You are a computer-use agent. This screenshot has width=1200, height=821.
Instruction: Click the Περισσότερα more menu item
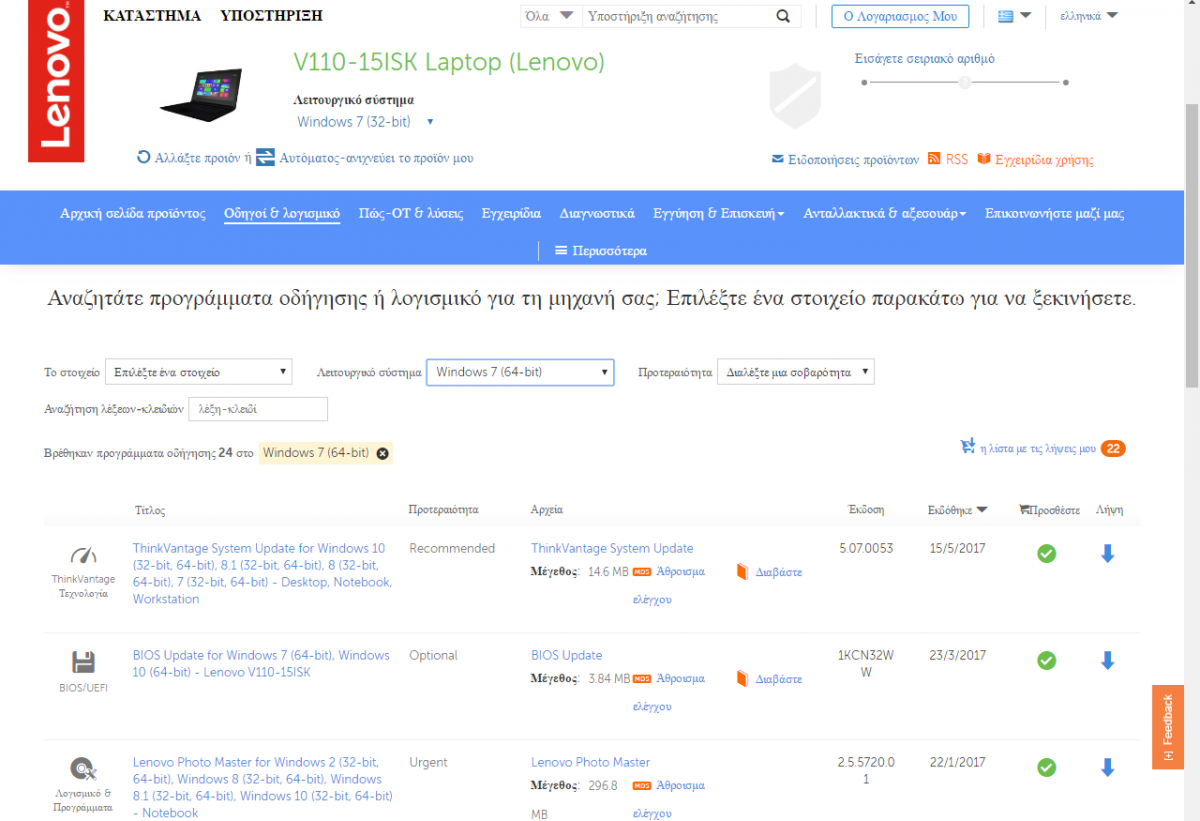coord(610,250)
